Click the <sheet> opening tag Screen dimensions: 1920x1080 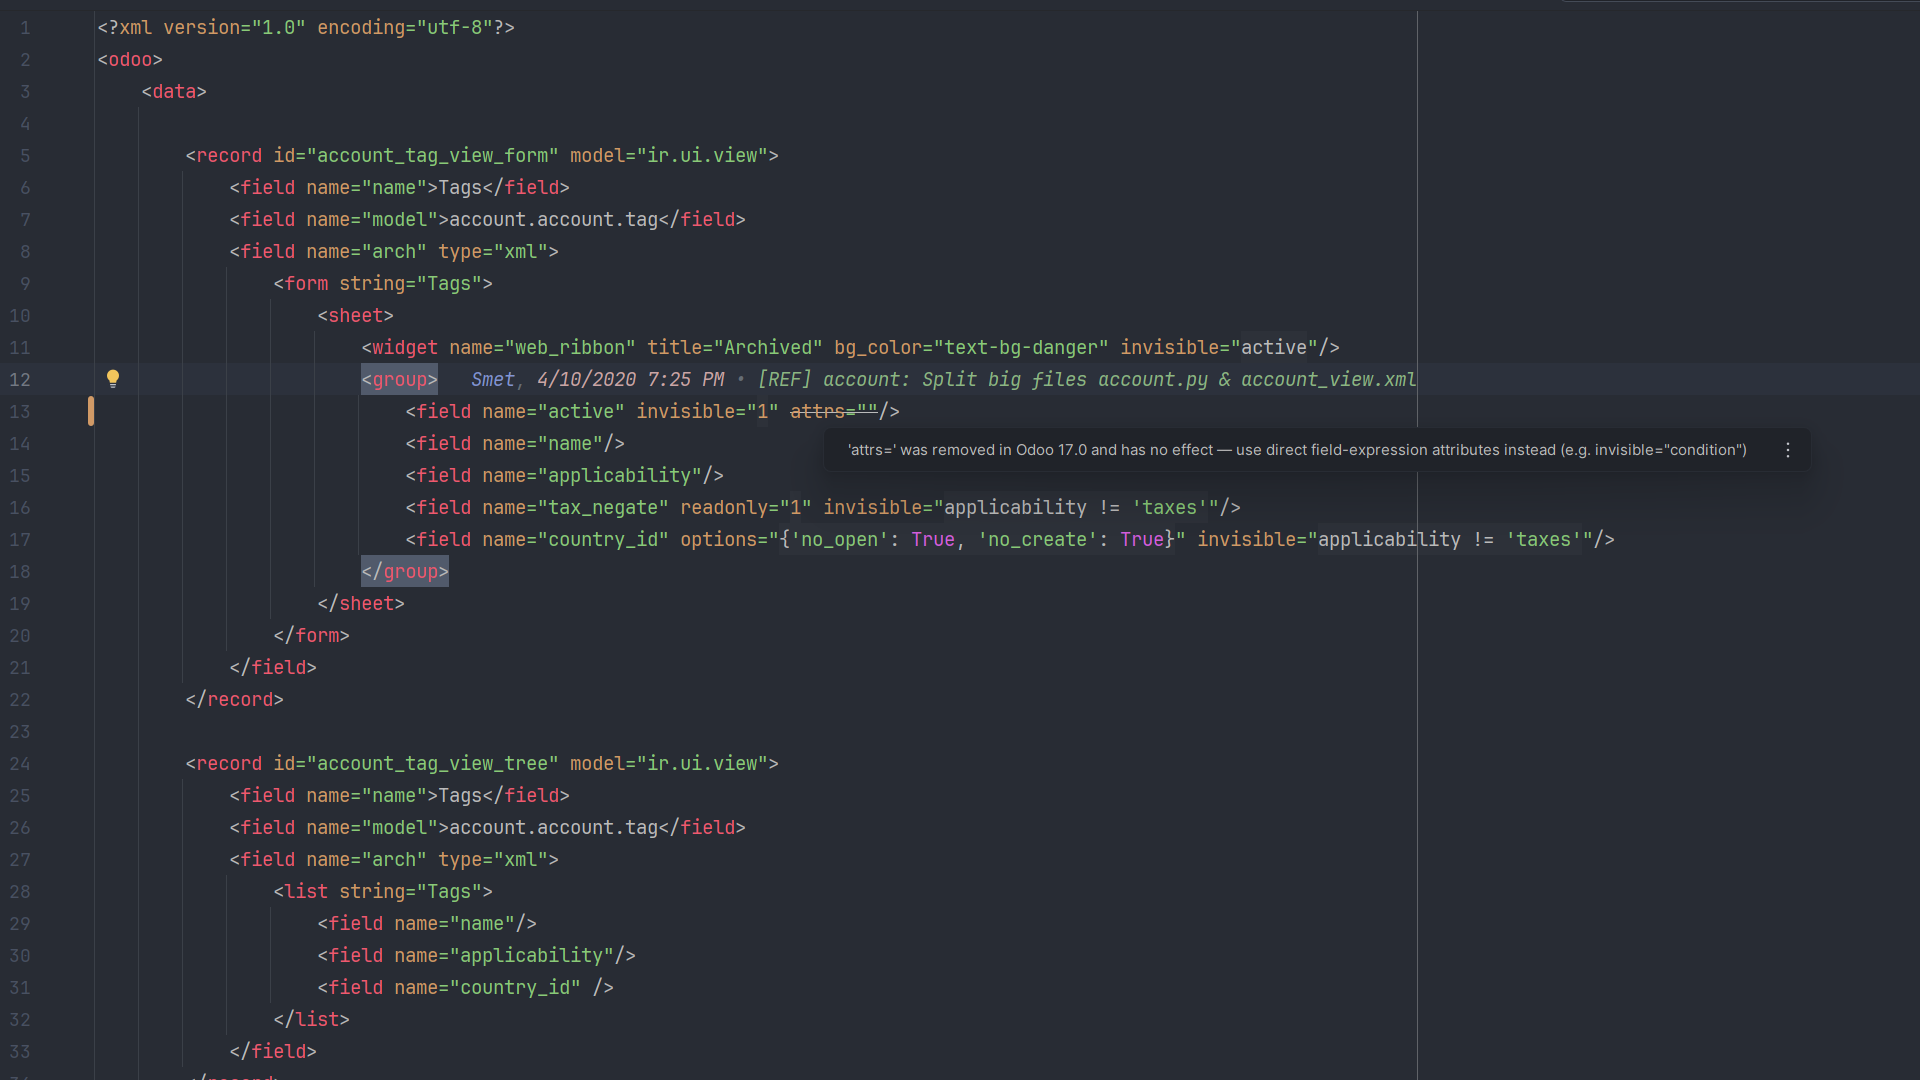point(356,315)
